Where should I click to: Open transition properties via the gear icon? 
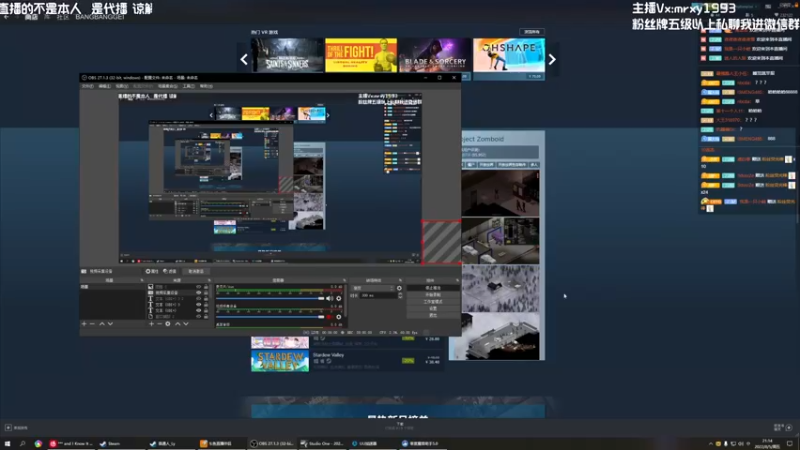point(399,288)
